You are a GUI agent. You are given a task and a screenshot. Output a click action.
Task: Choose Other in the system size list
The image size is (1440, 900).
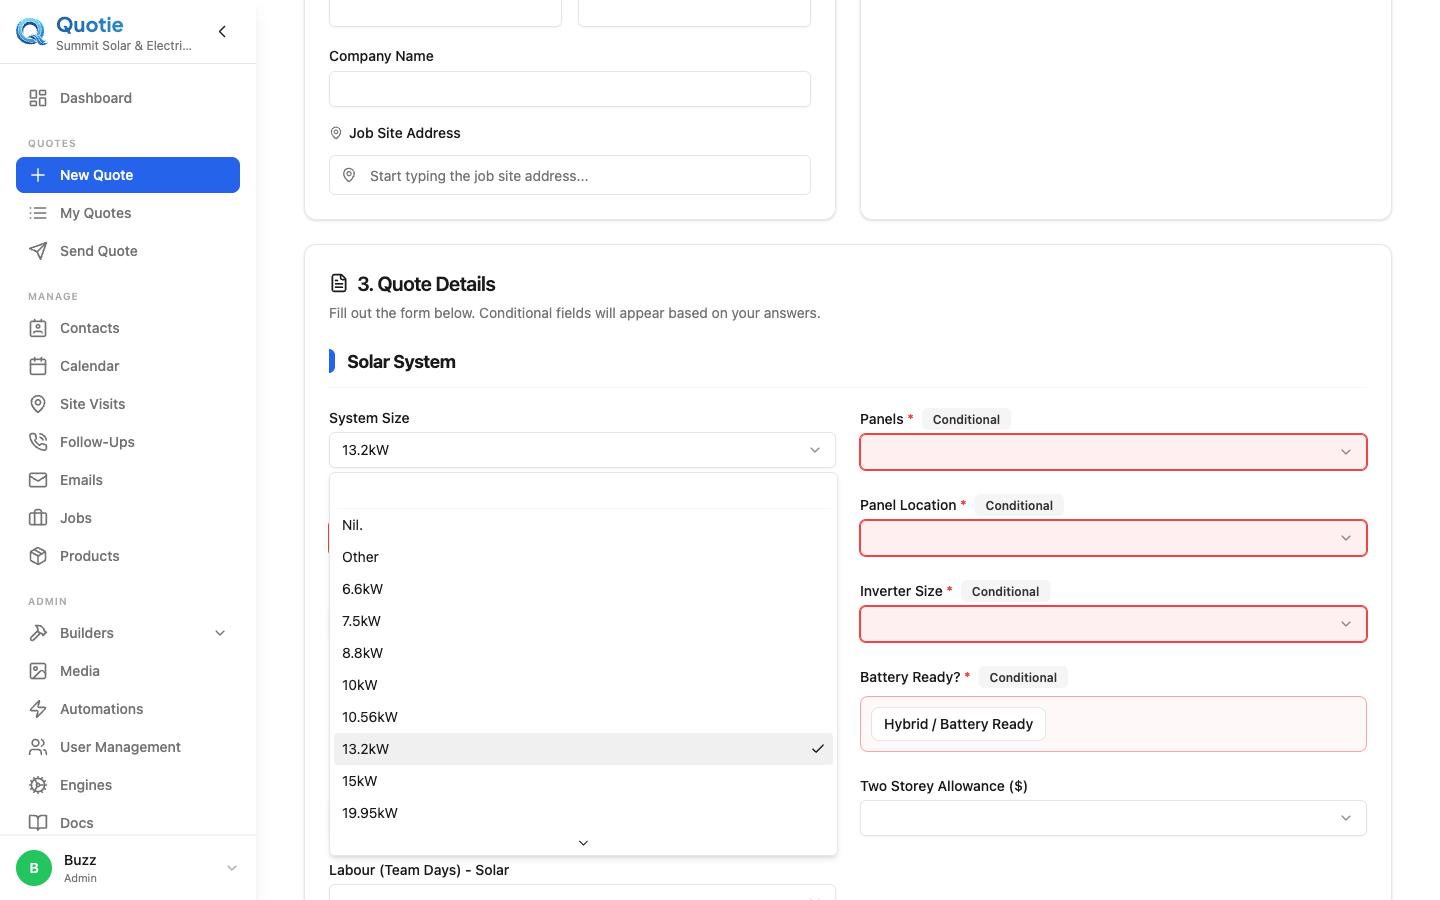coord(583,557)
